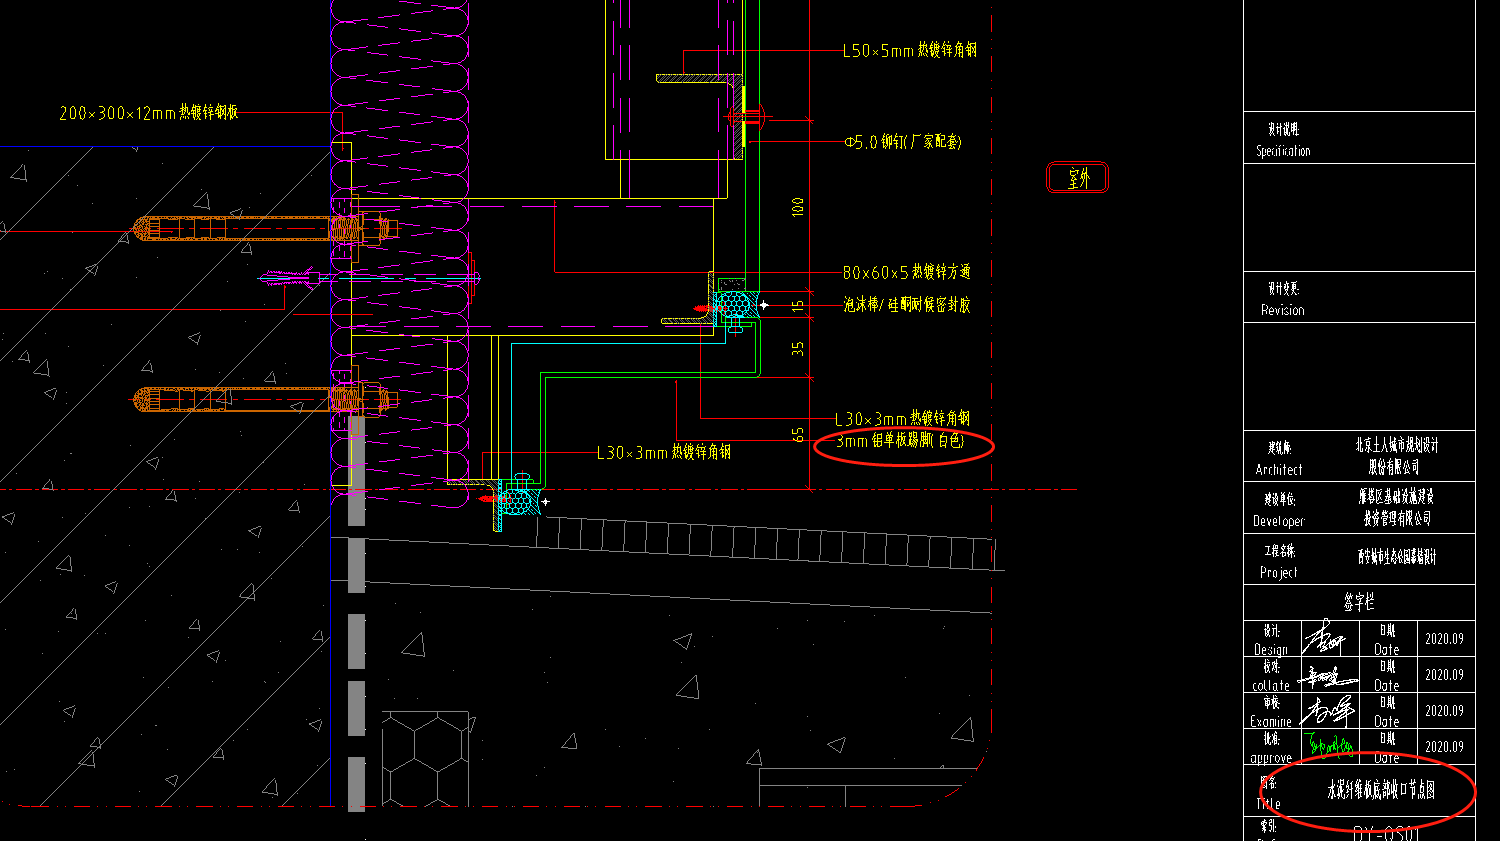Select the drawing title '水泥纤维板底部收口节点图'
1500x841 pixels.
click(1381, 790)
